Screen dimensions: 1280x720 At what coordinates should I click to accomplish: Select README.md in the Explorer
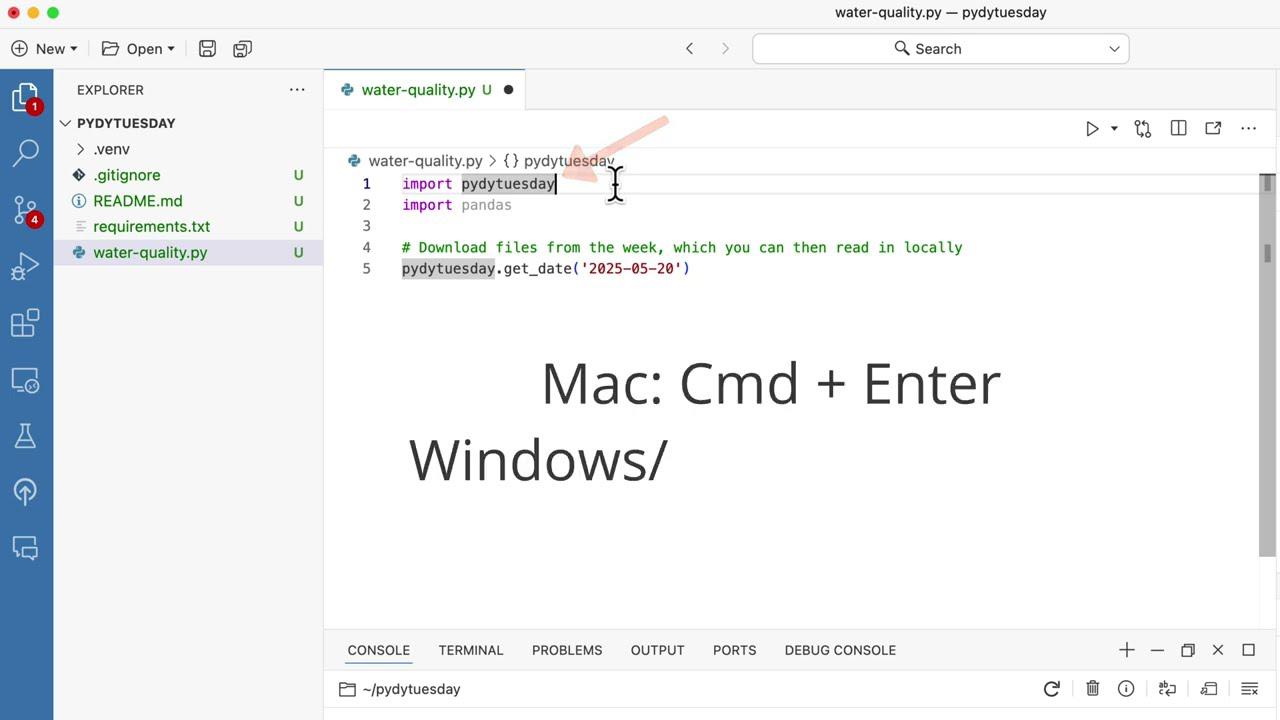pyautogui.click(x=137, y=200)
